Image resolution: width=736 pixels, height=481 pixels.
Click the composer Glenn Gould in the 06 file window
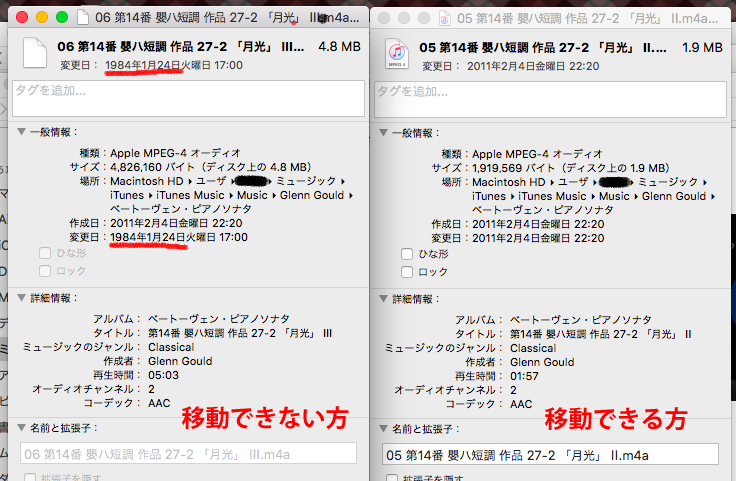pos(180,361)
